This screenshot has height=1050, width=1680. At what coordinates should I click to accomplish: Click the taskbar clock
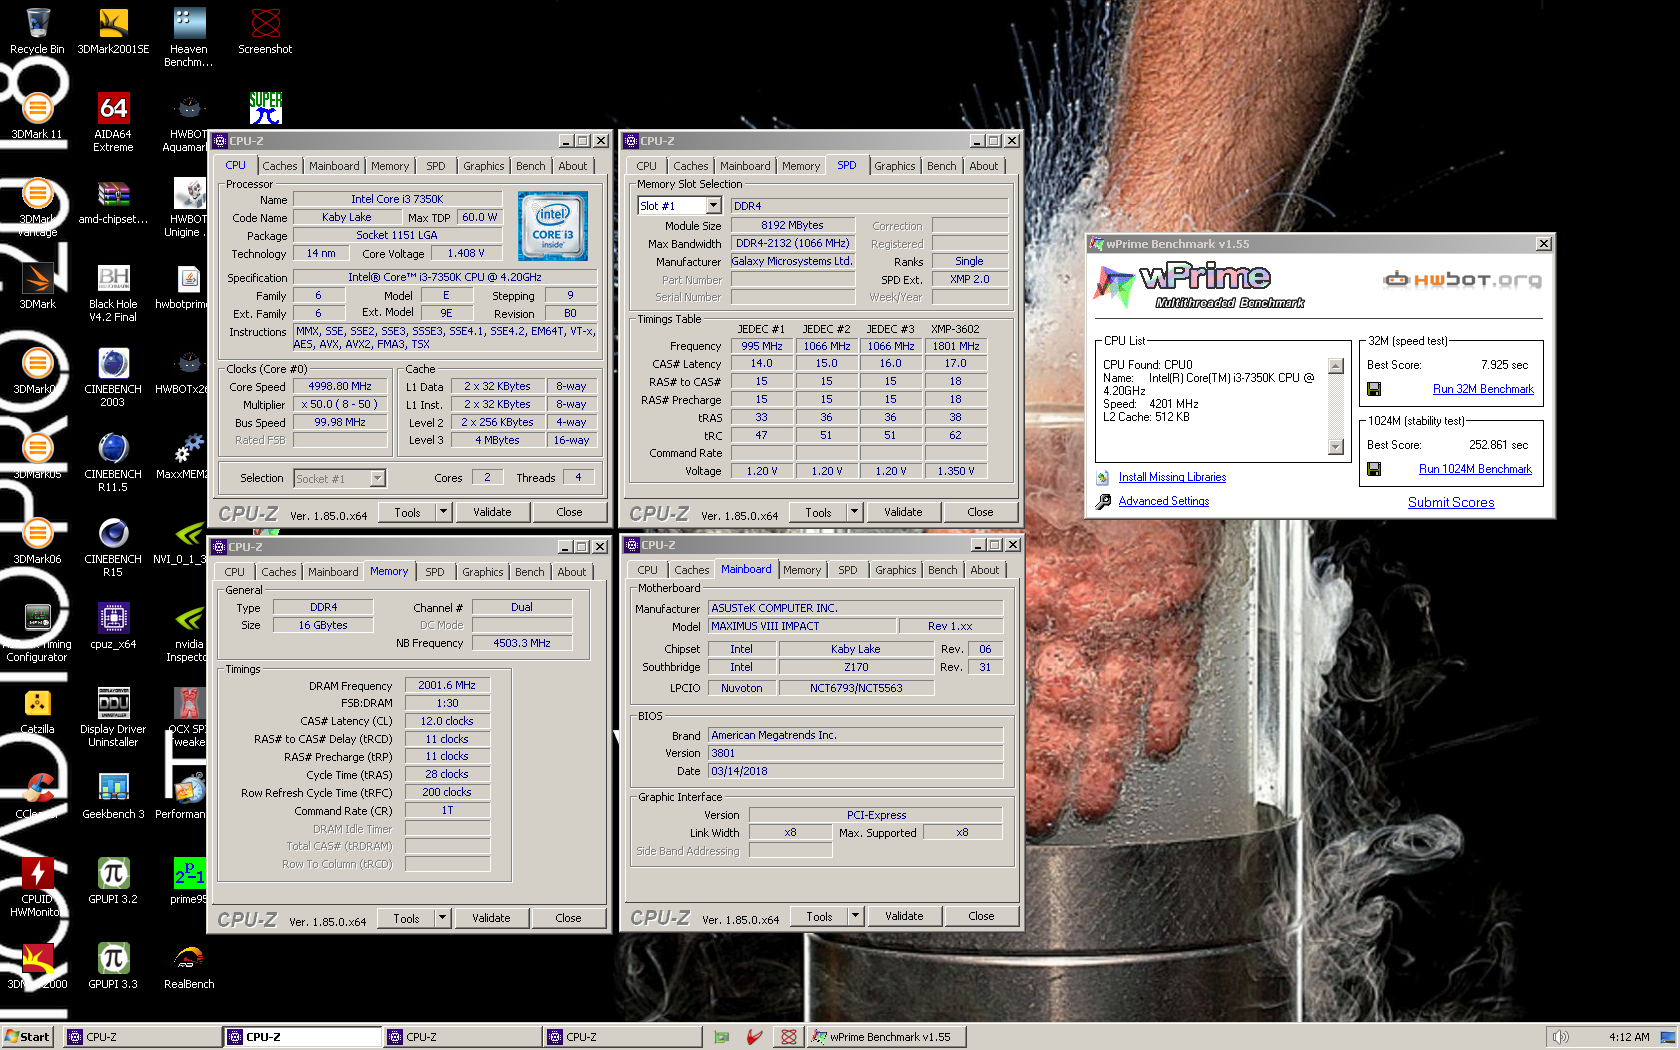pos(1630,1037)
